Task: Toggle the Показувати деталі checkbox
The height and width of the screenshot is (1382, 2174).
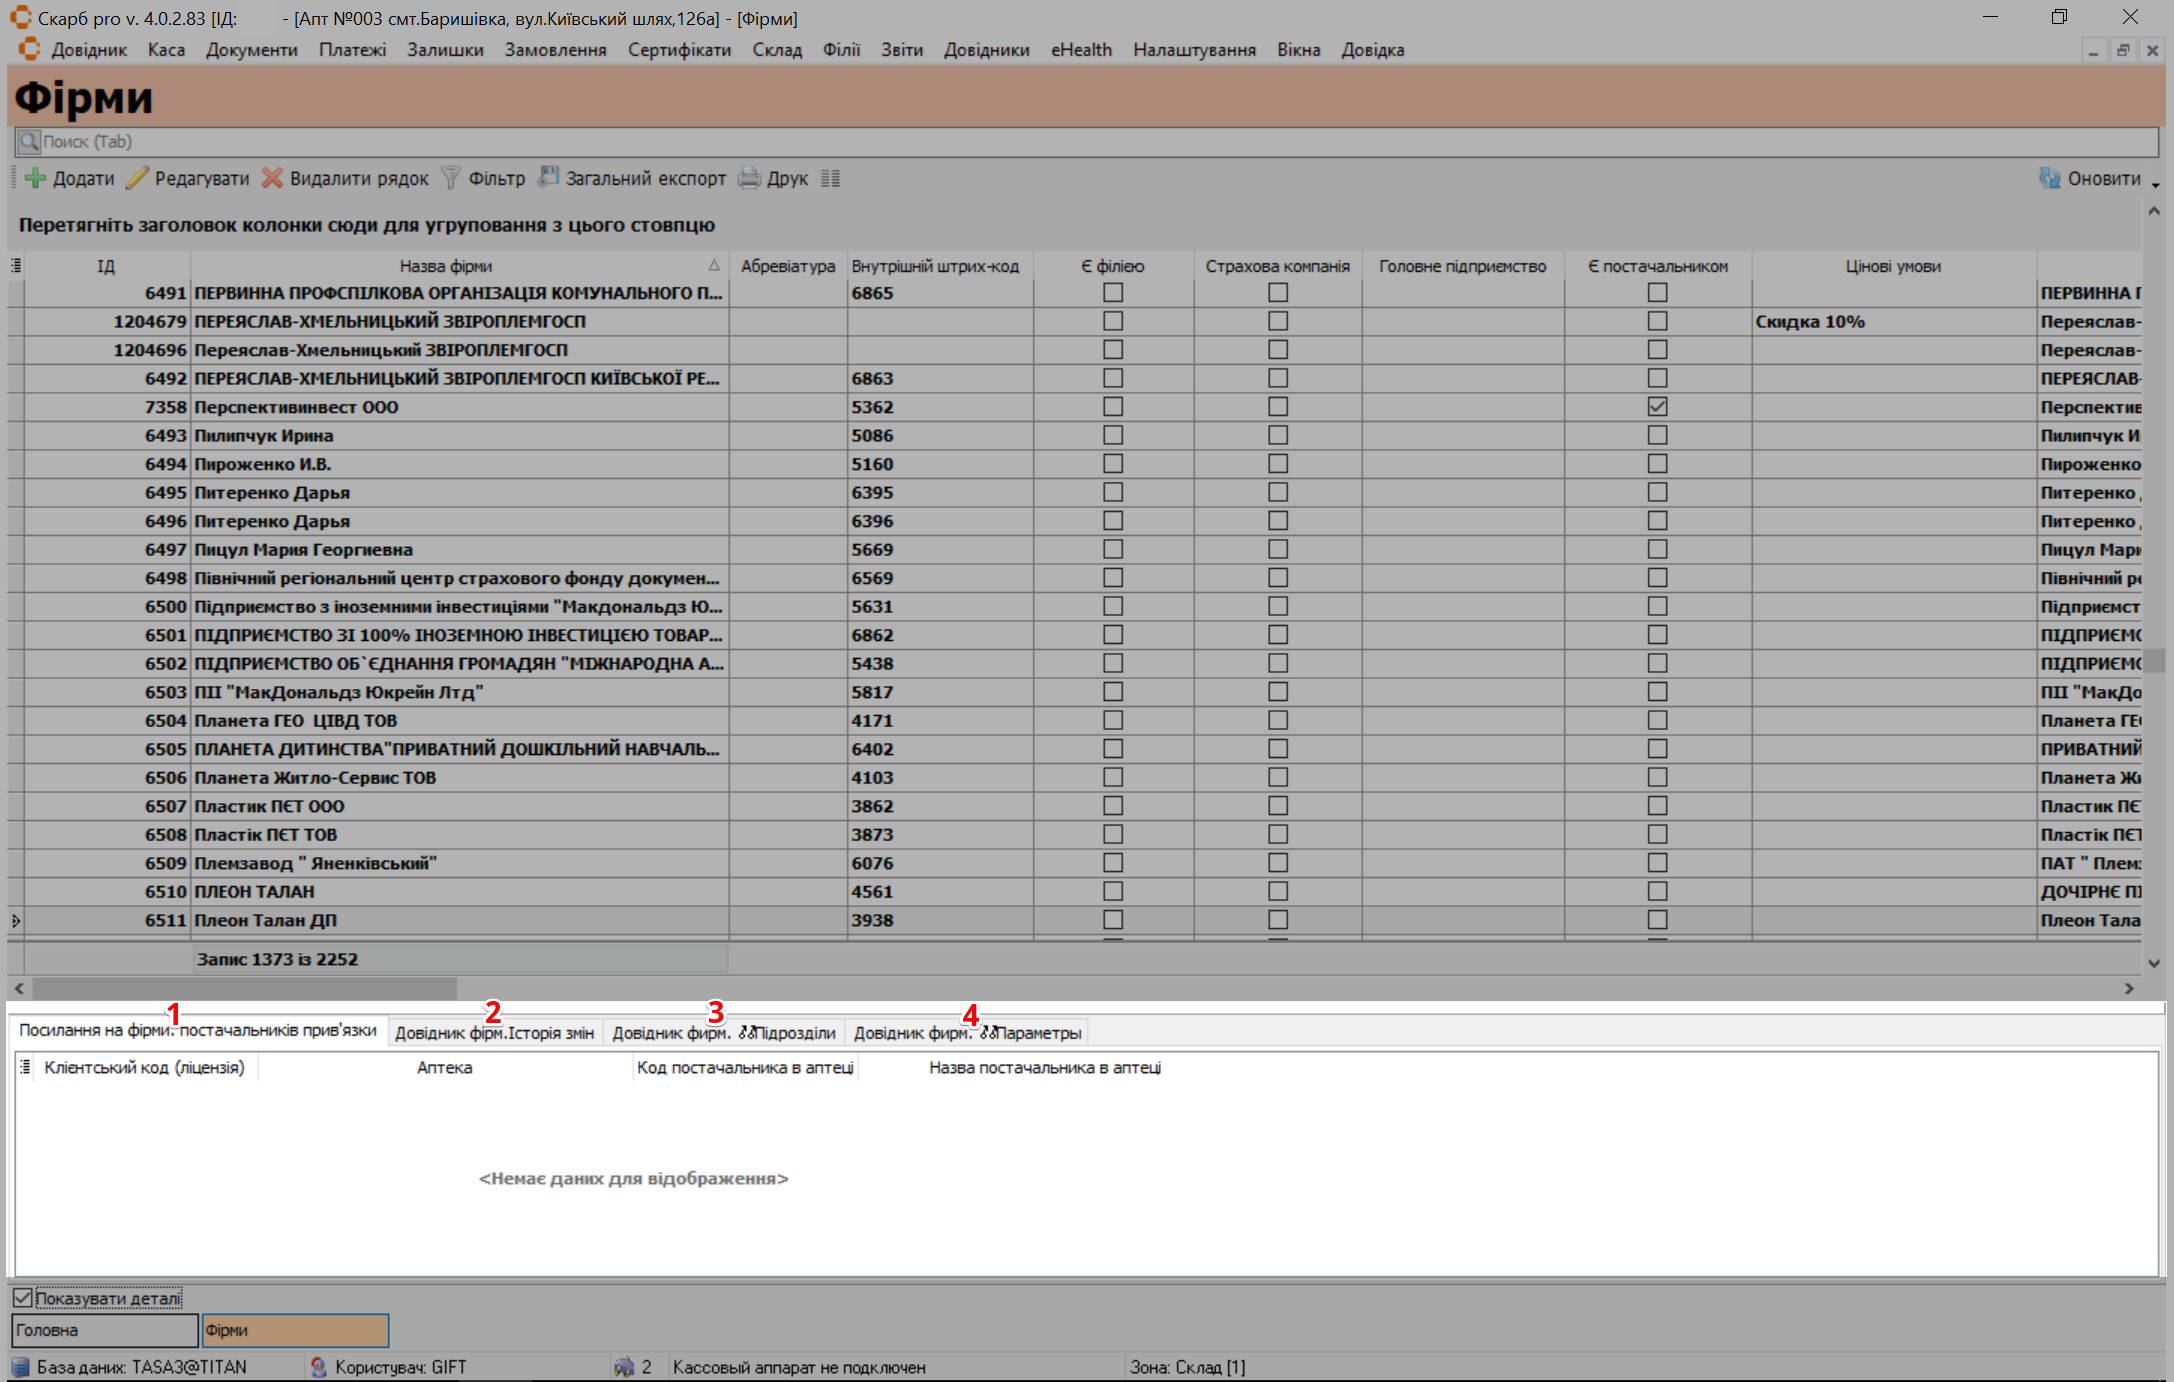Action: [23, 1298]
